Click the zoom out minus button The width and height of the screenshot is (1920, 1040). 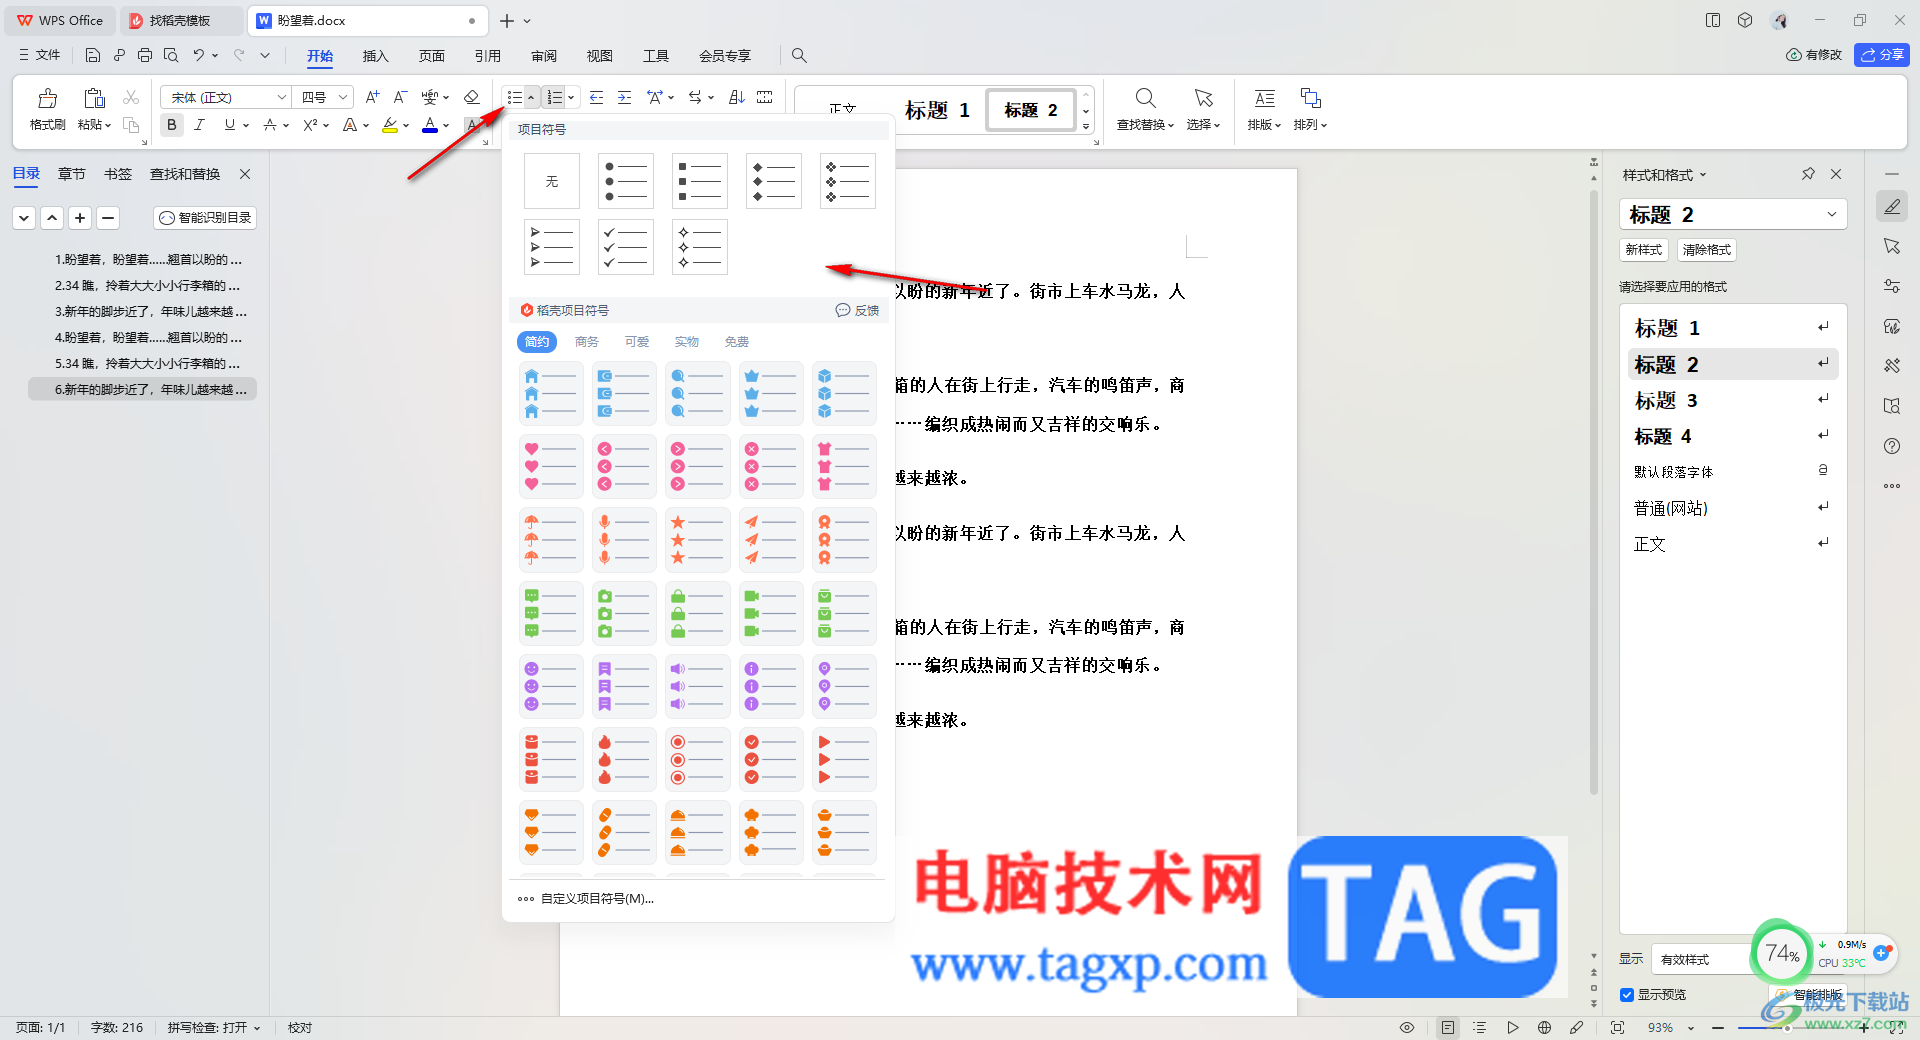click(x=1717, y=1028)
